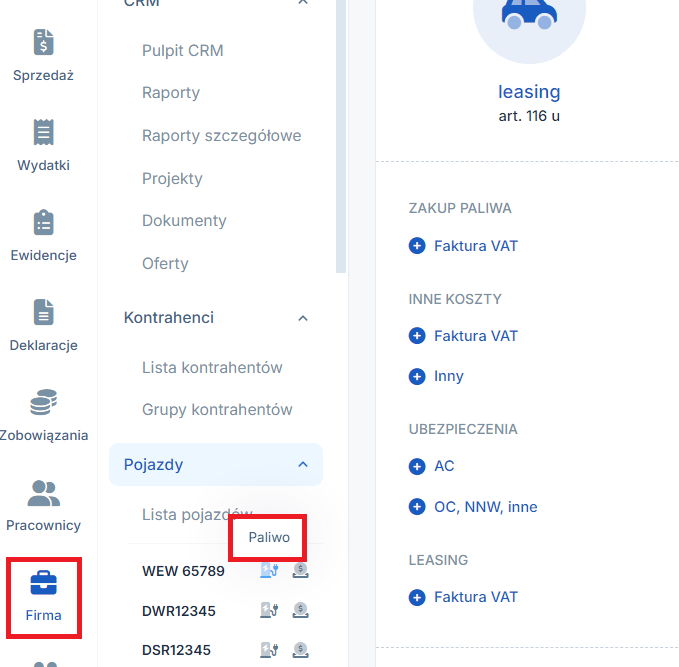The image size is (679, 667).
Task: Open Pulpit CRM menu item
Action: click(x=183, y=51)
